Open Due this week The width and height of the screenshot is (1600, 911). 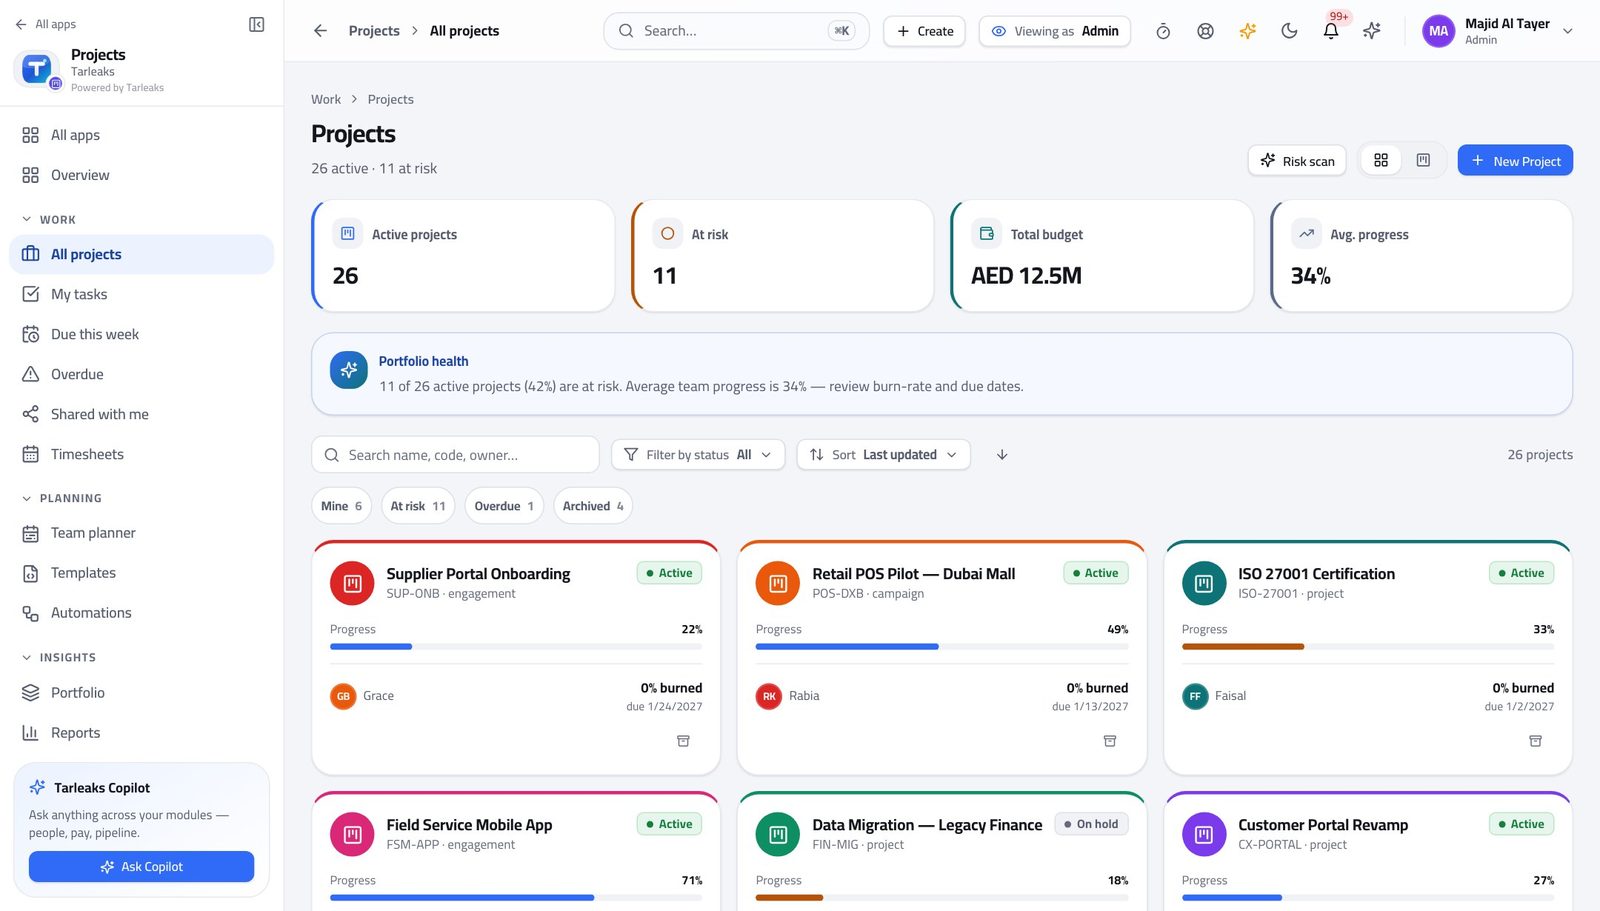coord(141,334)
